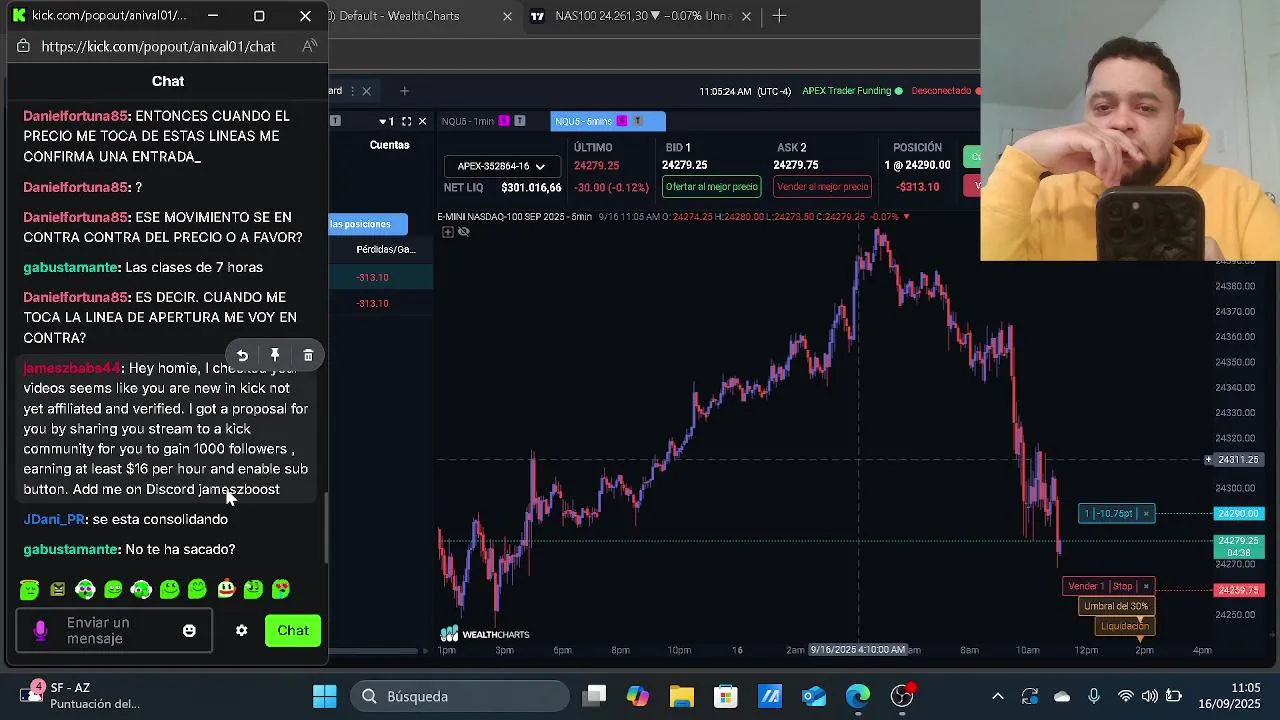Insert the fourth green smirking blob emote
Viewport: 1280px width, 720px height.
click(x=113, y=589)
